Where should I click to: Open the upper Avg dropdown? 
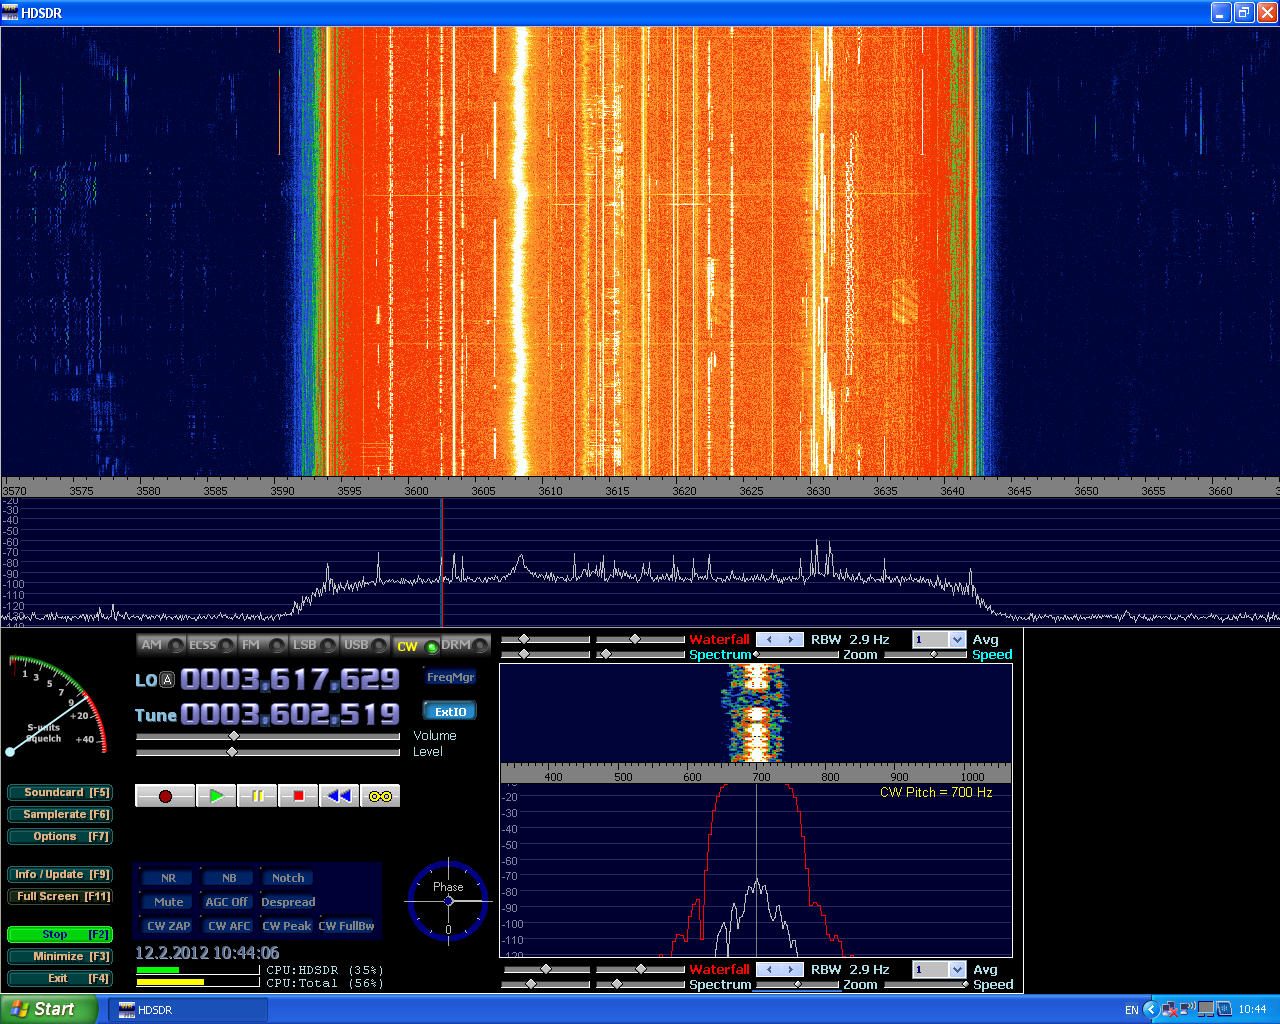(x=957, y=640)
